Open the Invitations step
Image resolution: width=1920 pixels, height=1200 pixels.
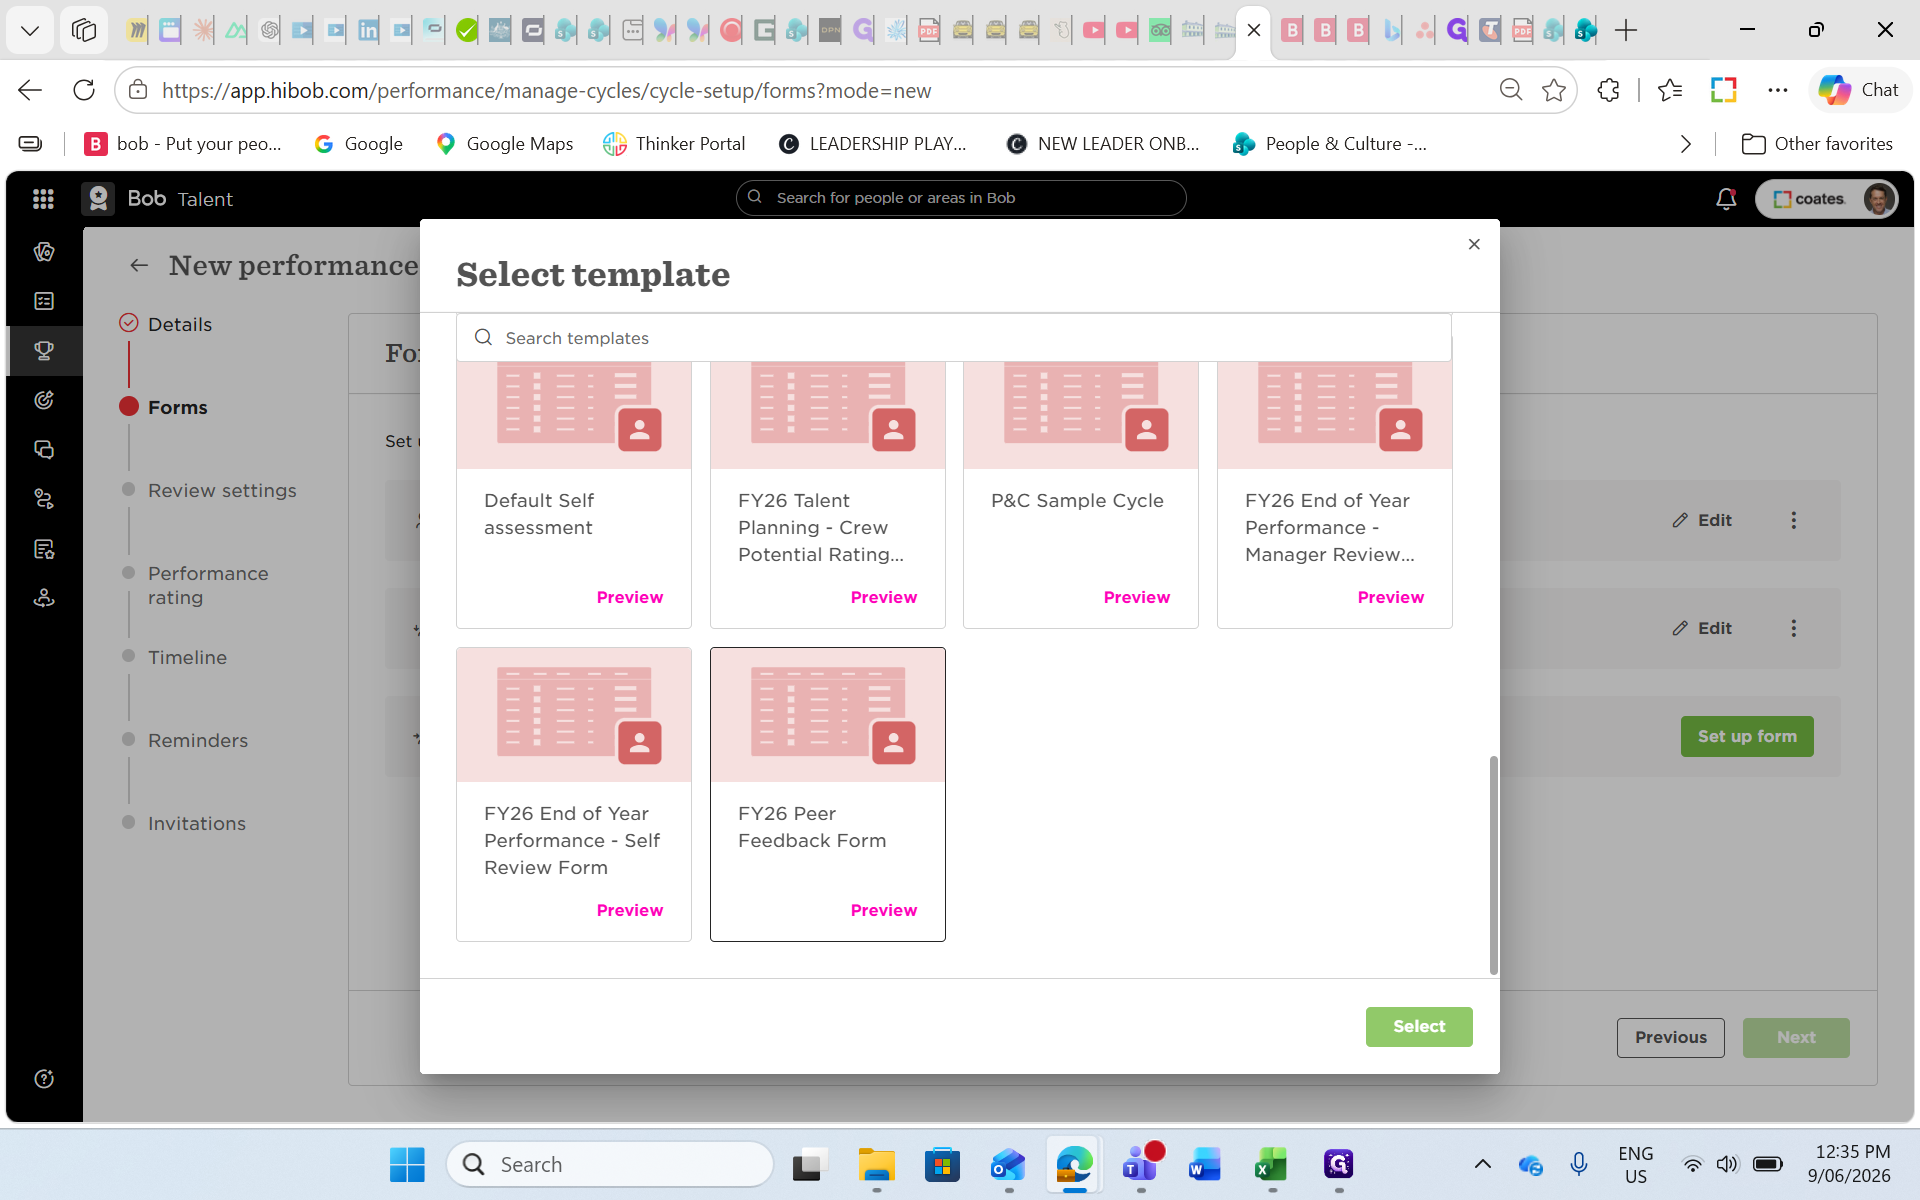tap(197, 823)
